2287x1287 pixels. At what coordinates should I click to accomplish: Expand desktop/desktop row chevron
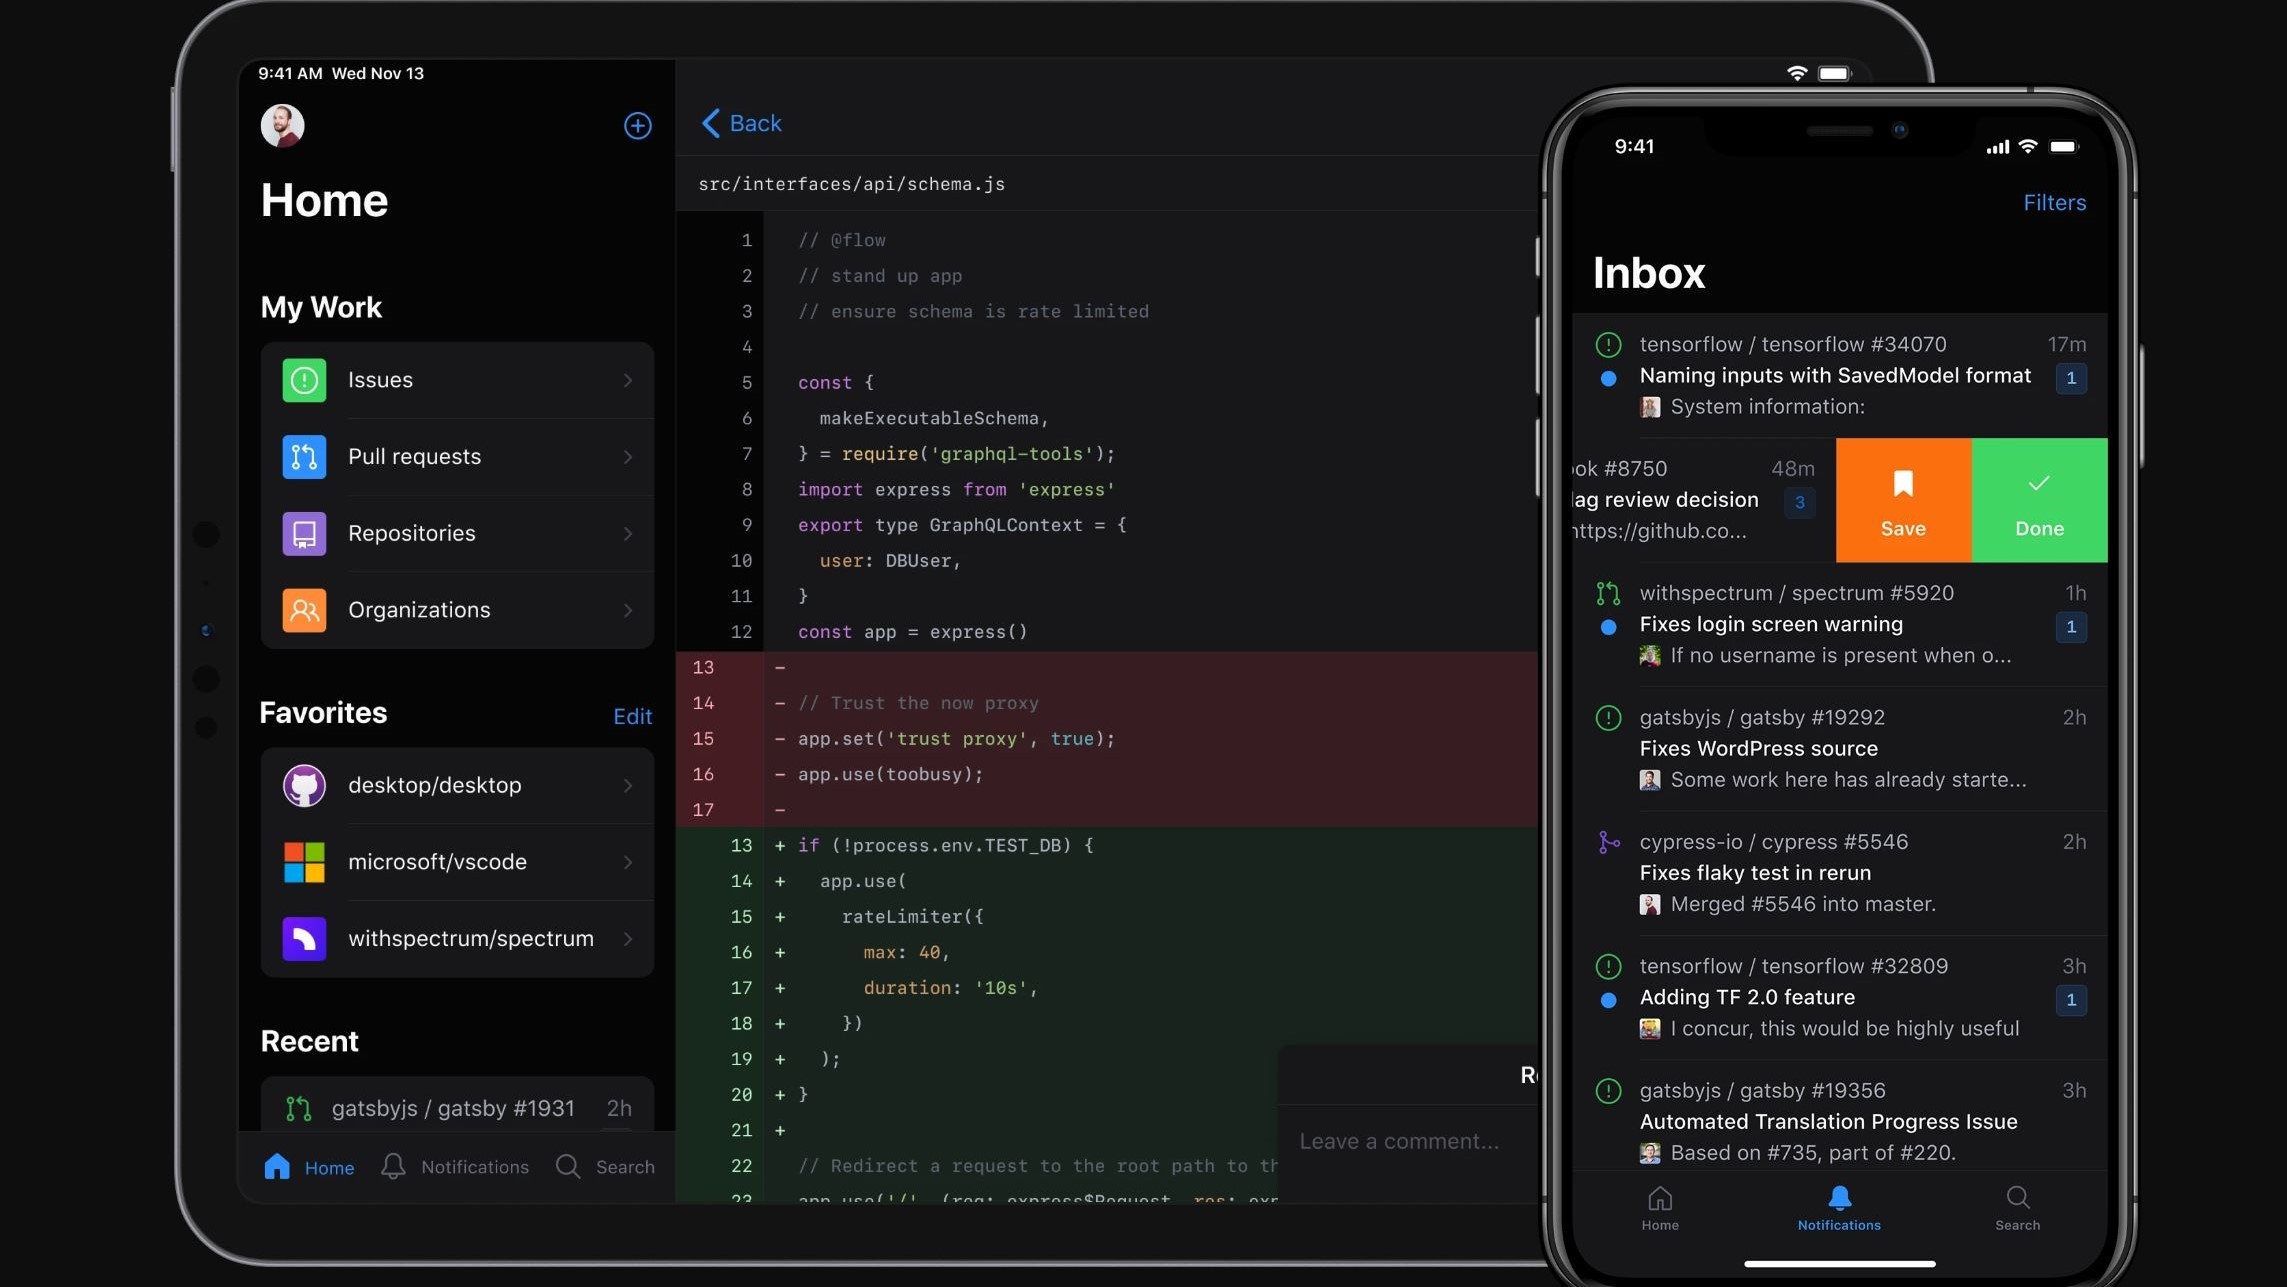[x=628, y=785]
